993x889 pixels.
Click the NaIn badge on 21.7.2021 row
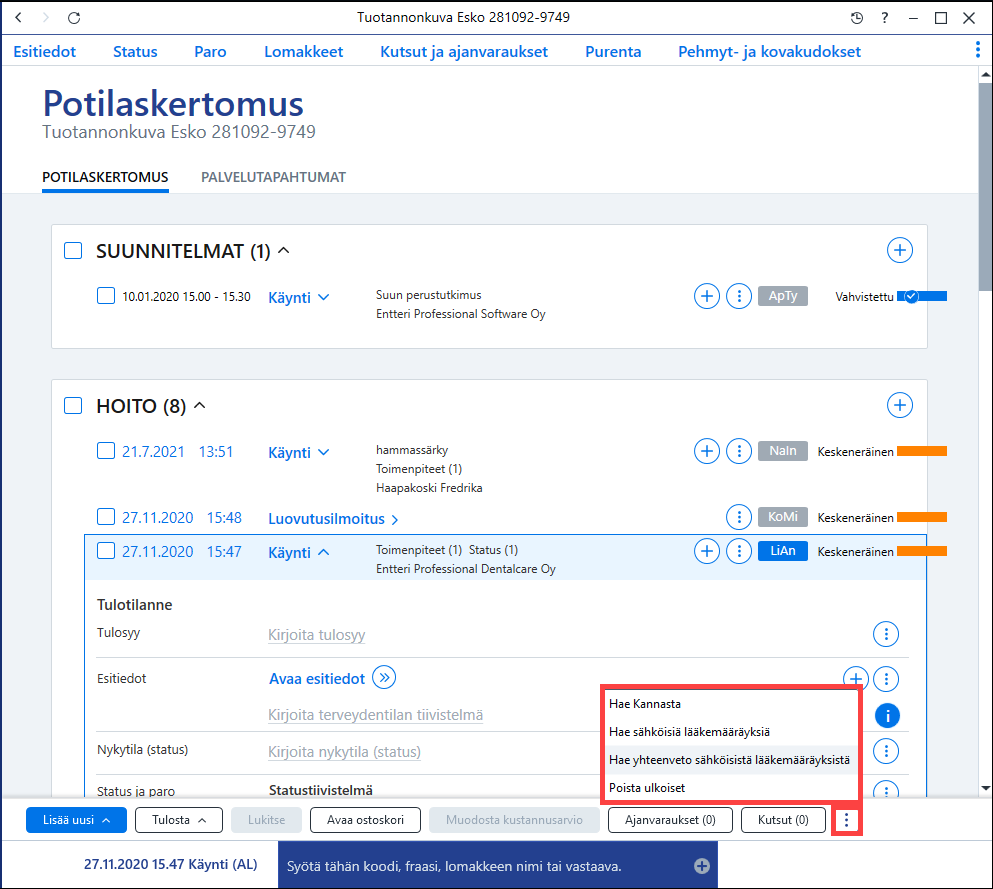783,451
